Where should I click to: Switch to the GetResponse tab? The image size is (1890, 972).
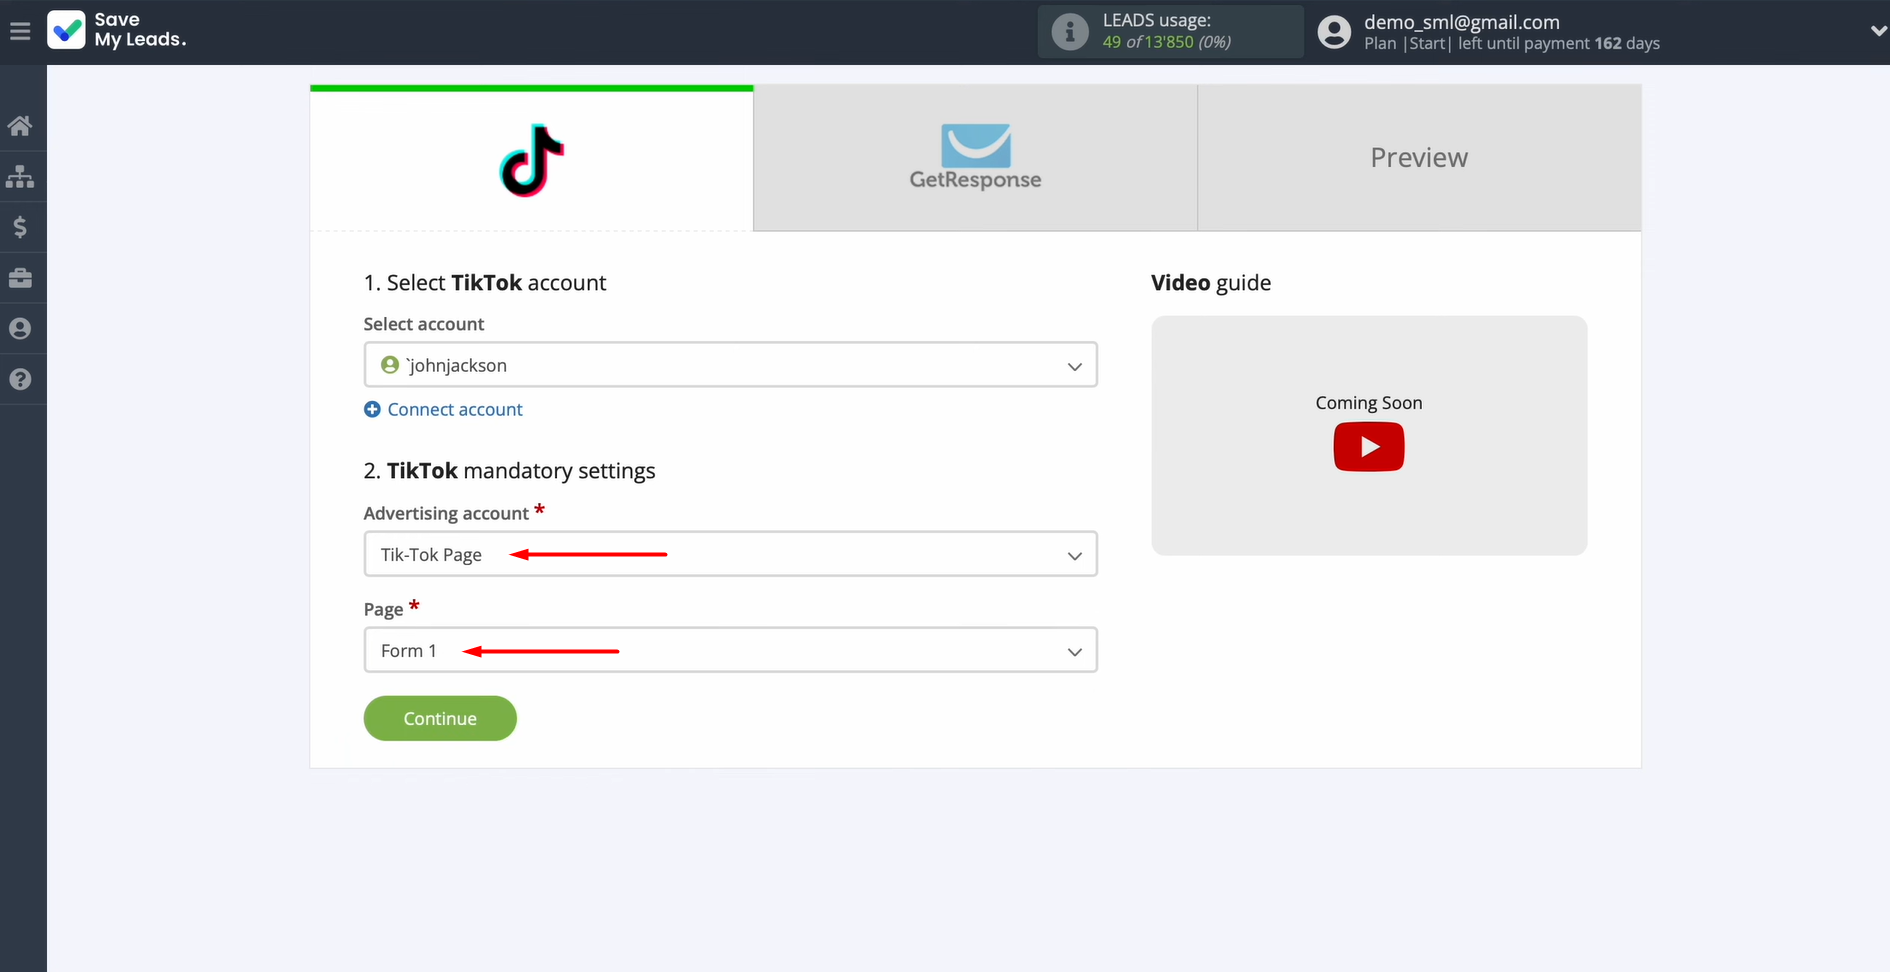coord(974,157)
